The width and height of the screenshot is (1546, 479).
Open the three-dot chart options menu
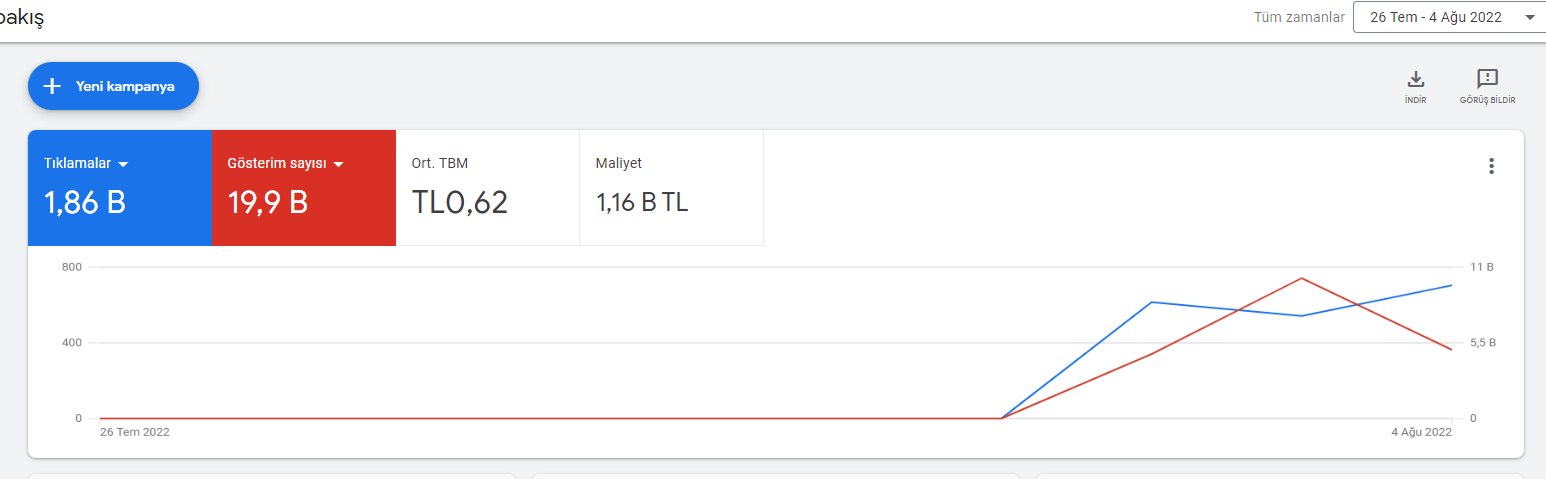(x=1491, y=166)
